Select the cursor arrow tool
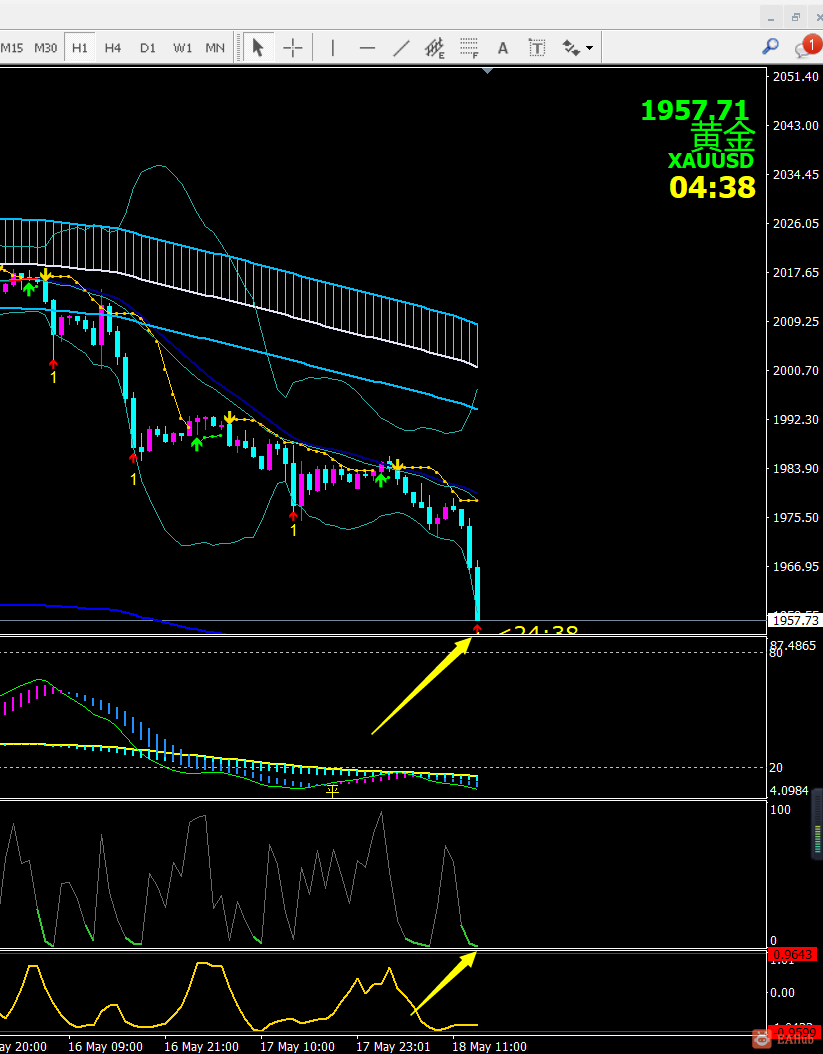Image resolution: width=823 pixels, height=1054 pixels. pyautogui.click(x=258, y=48)
